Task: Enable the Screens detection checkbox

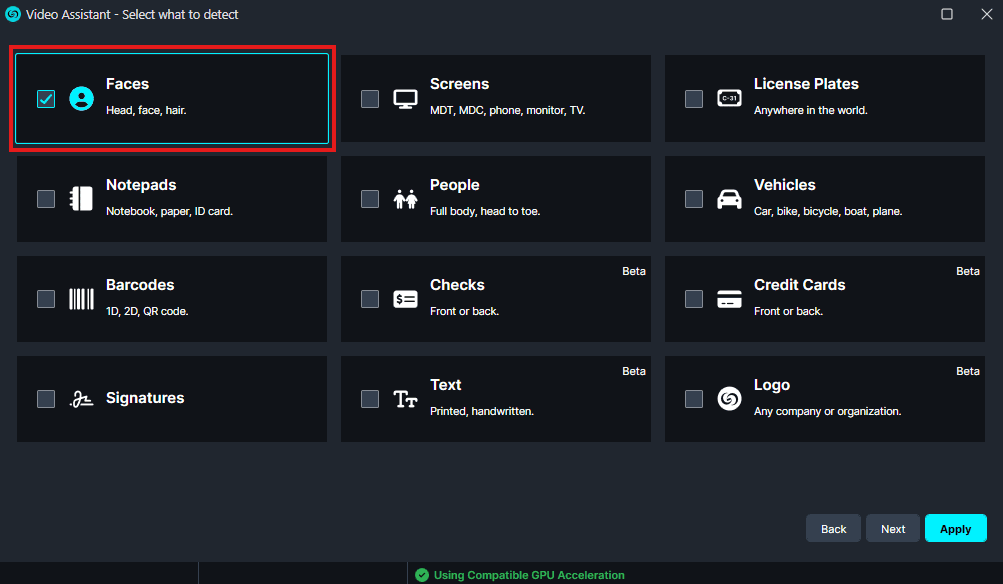Action: (x=370, y=98)
